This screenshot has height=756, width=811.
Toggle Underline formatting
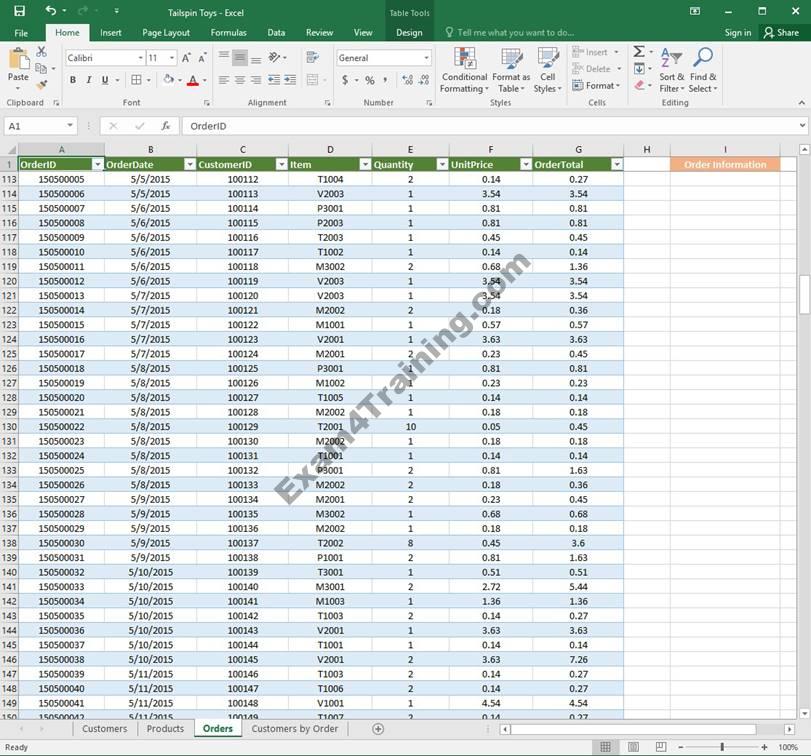(x=103, y=80)
